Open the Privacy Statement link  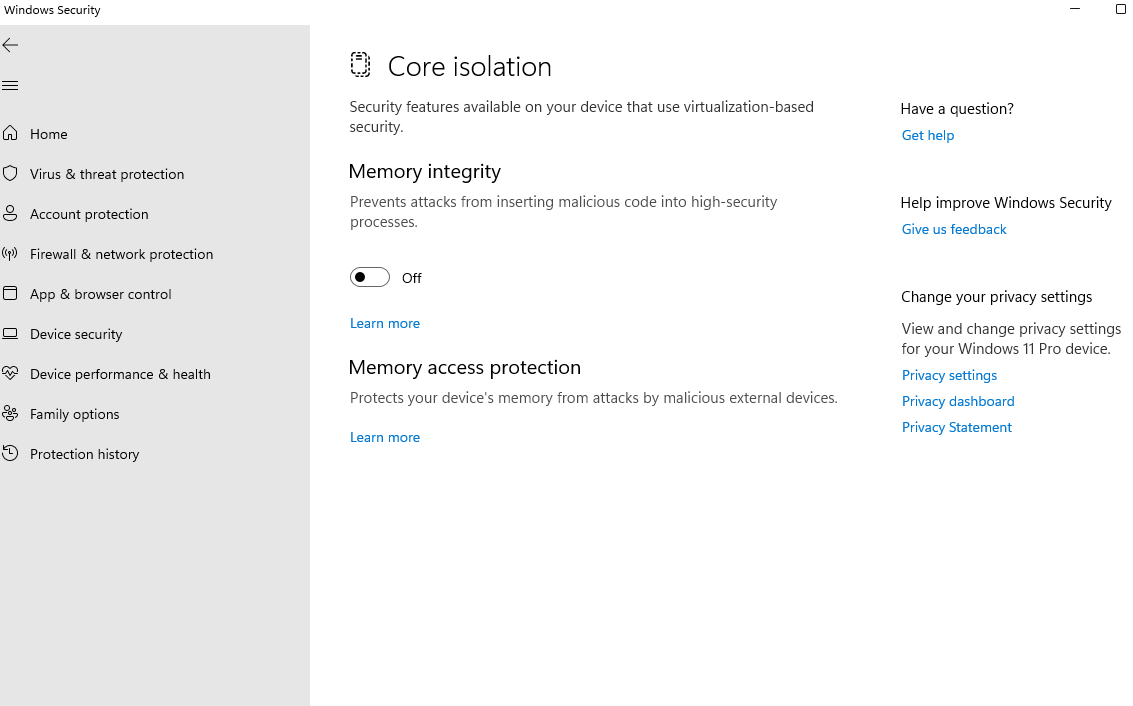[956, 427]
